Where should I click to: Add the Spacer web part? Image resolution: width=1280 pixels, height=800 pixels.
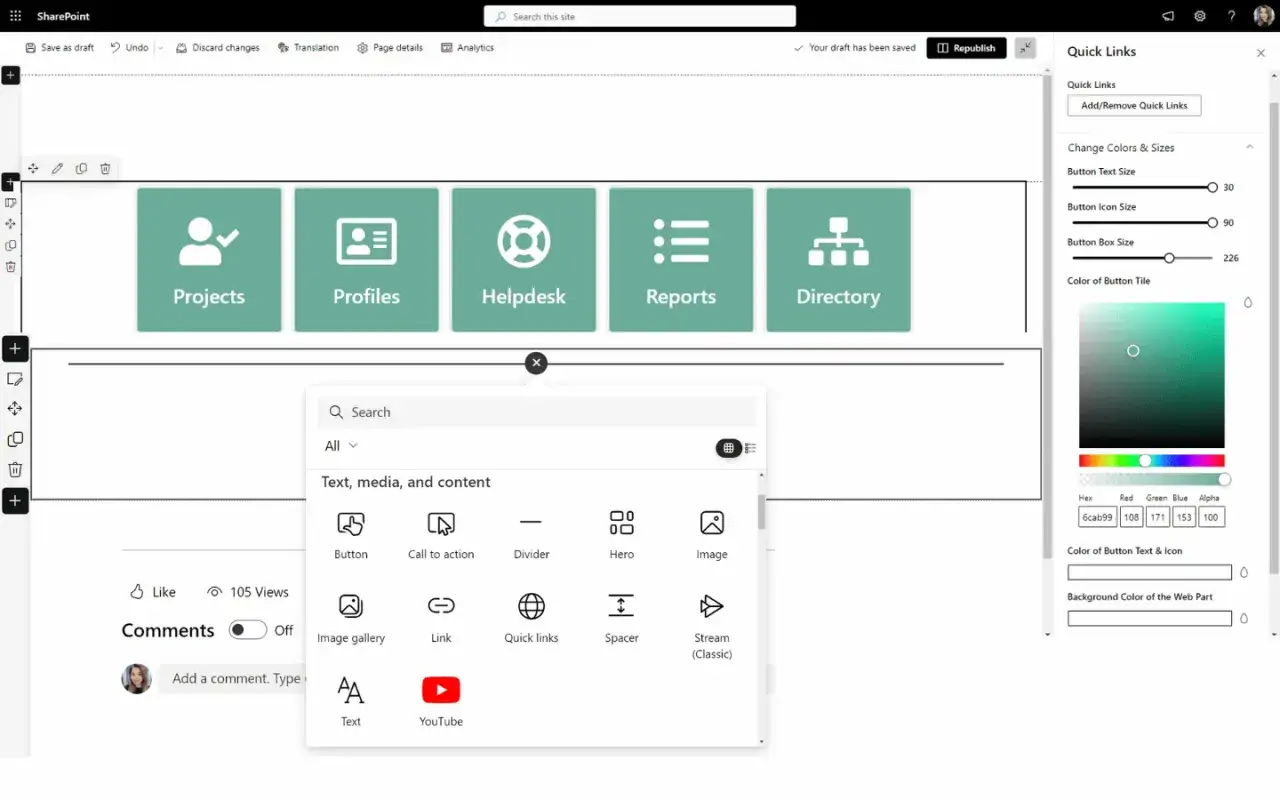(x=622, y=618)
